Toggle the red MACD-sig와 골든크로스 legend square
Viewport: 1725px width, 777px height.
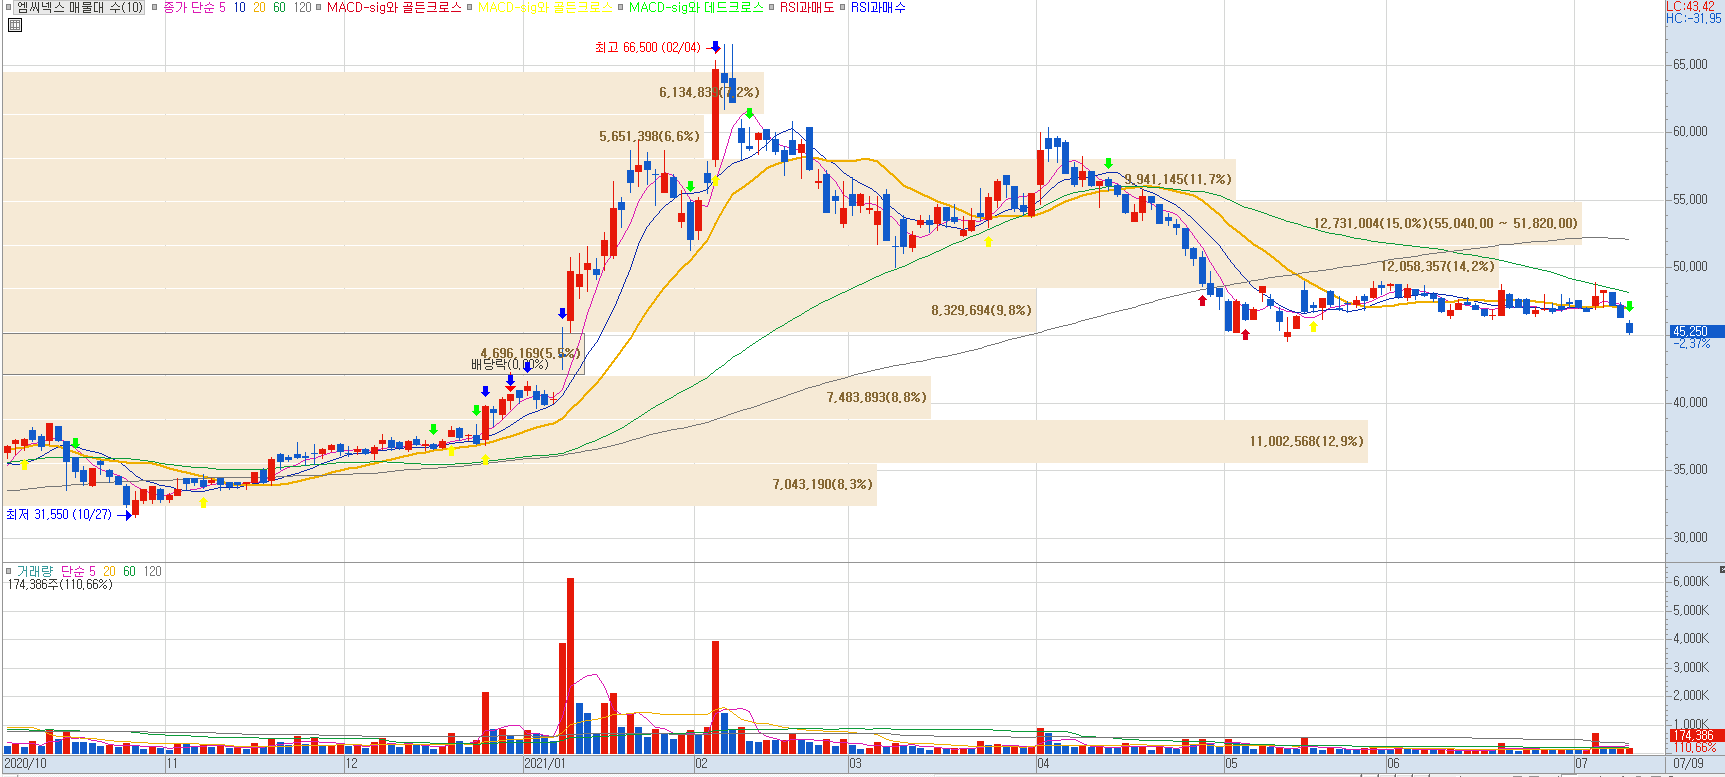(x=318, y=8)
